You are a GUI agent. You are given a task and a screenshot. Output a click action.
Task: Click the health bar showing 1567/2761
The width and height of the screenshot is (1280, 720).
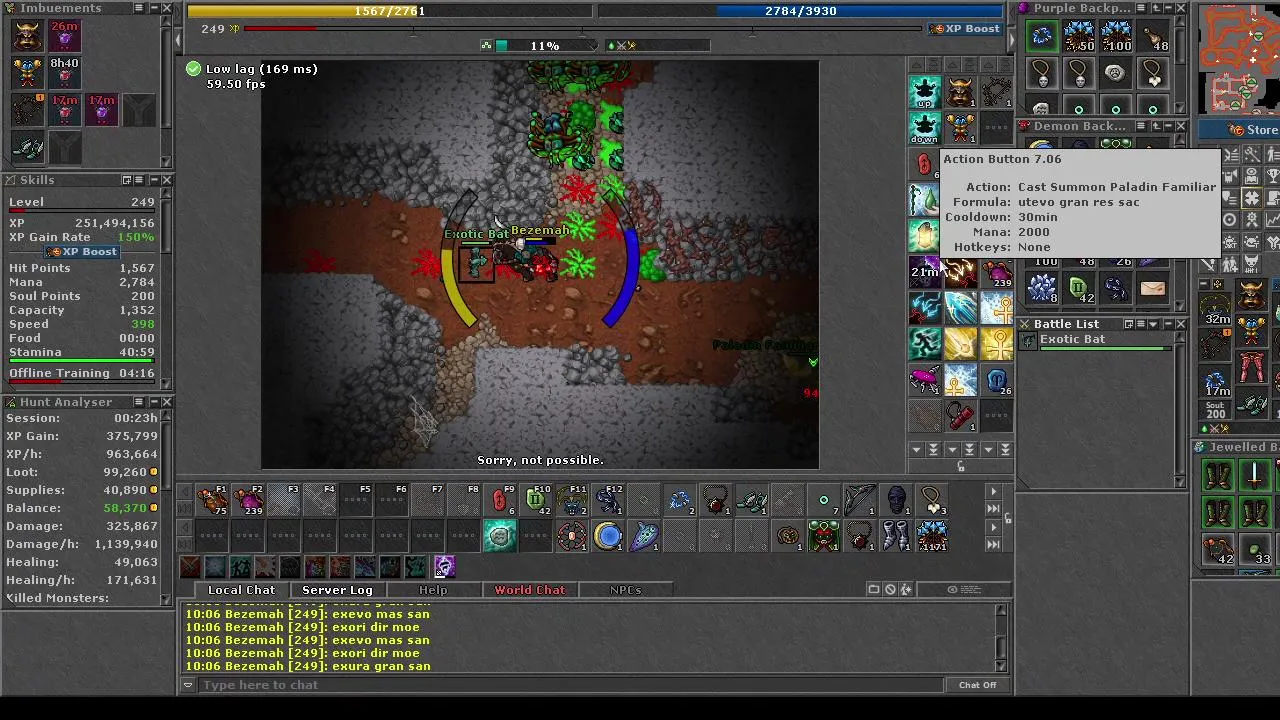[390, 11]
